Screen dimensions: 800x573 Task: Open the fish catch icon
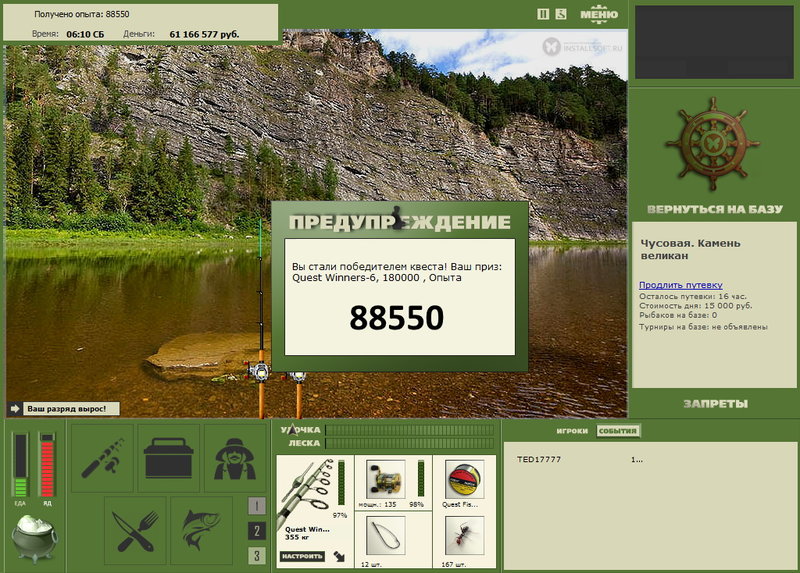click(x=202, y=531)
